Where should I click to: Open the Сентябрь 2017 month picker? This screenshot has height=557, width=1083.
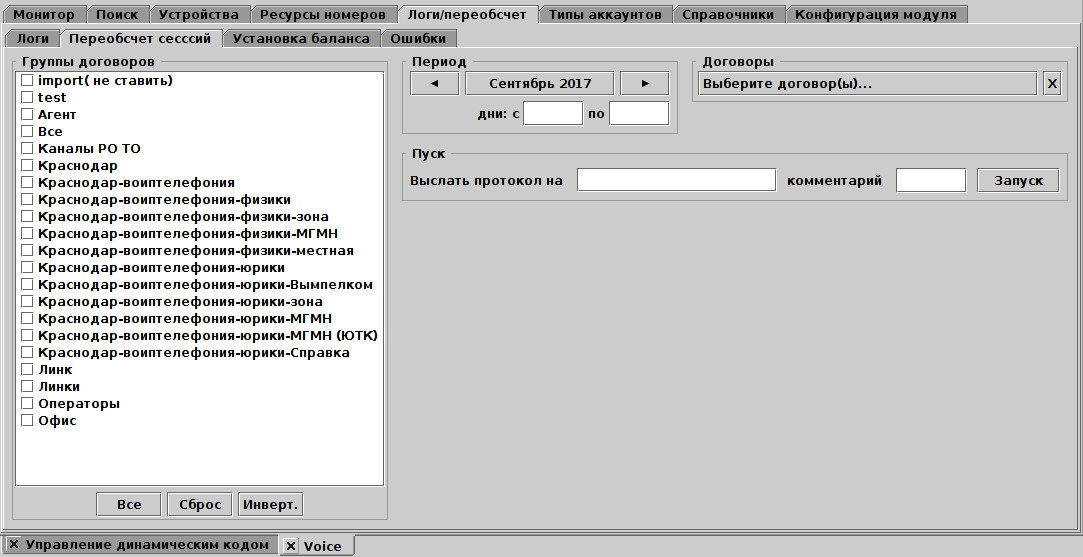coord(540,83)
